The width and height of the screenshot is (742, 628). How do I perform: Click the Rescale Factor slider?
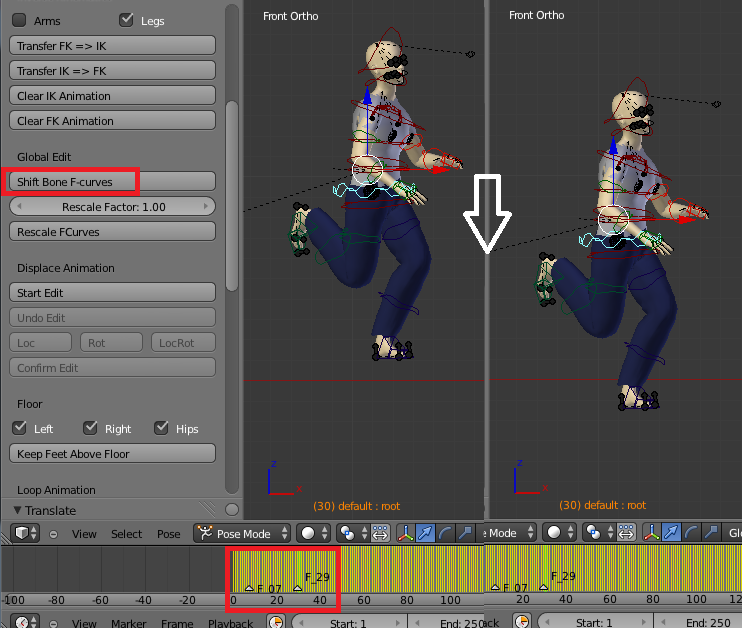(x=112, y=207)
